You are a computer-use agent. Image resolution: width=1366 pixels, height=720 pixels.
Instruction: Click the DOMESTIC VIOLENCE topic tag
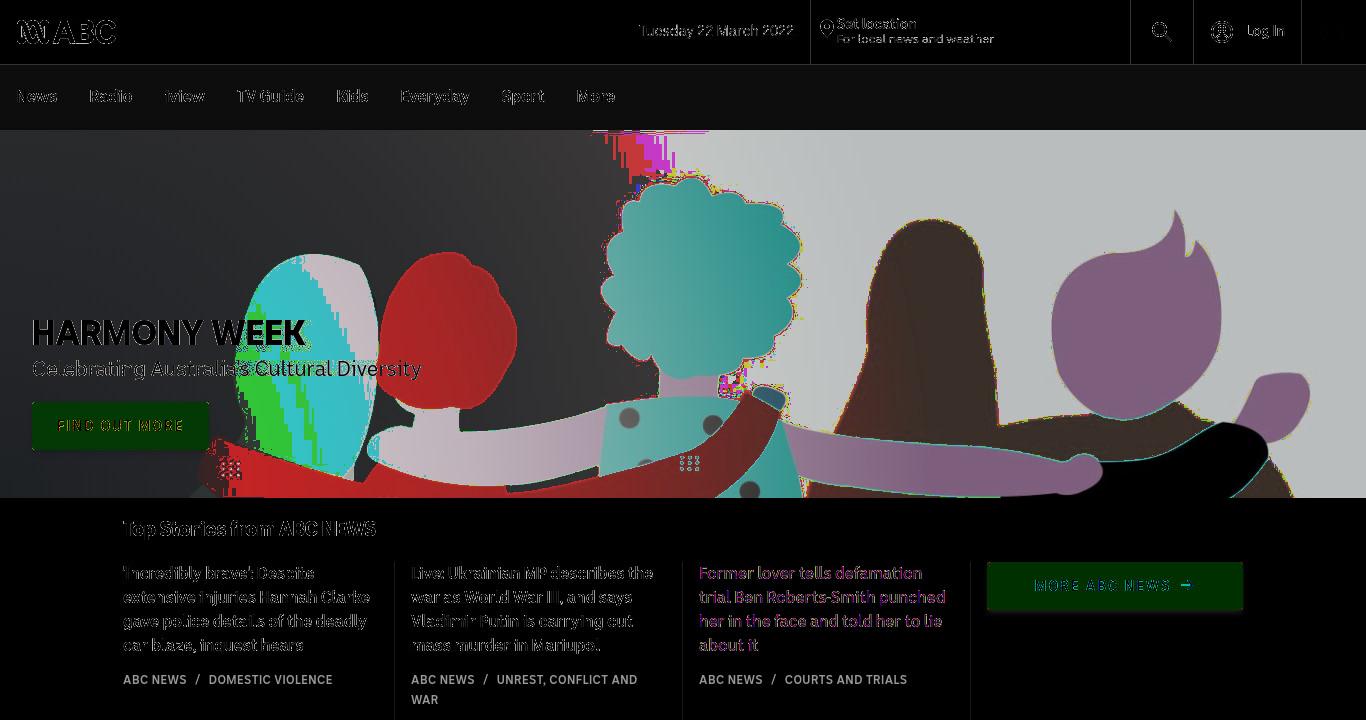[270, 680]
